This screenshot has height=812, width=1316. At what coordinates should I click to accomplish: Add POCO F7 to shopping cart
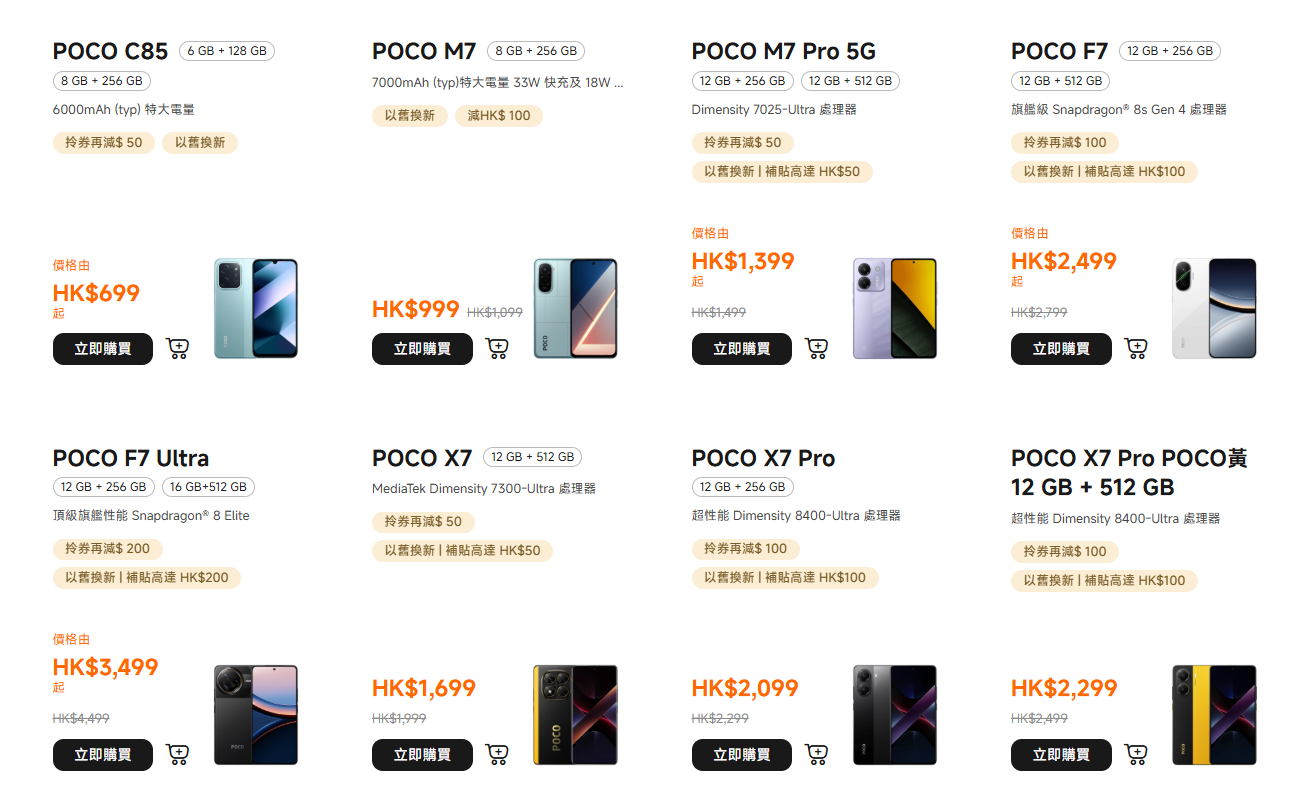tap(1136, 349)
